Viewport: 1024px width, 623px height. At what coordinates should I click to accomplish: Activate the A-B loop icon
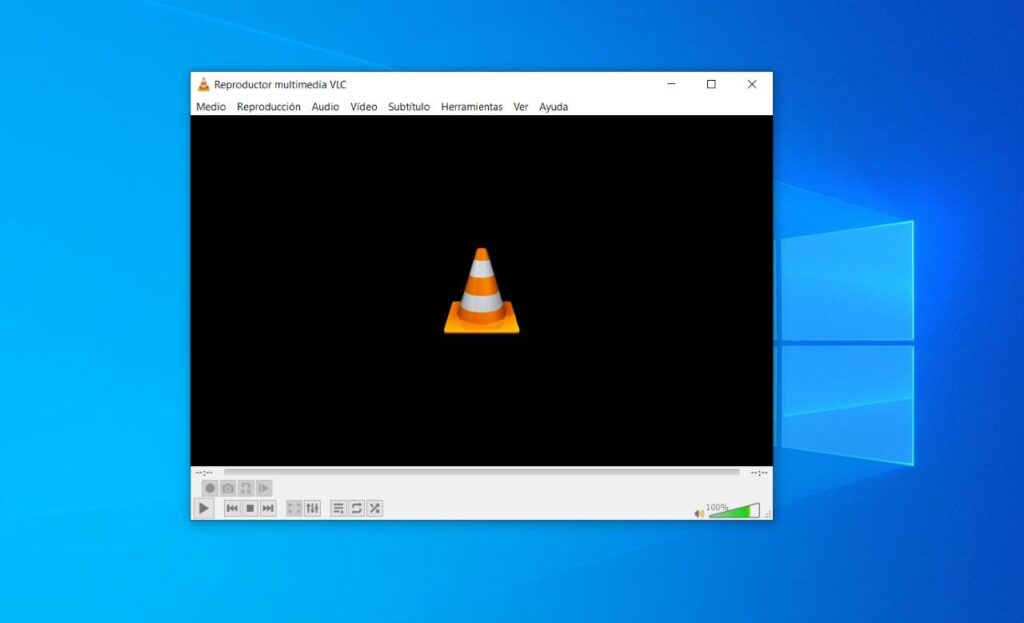click(x=246, y=488)
